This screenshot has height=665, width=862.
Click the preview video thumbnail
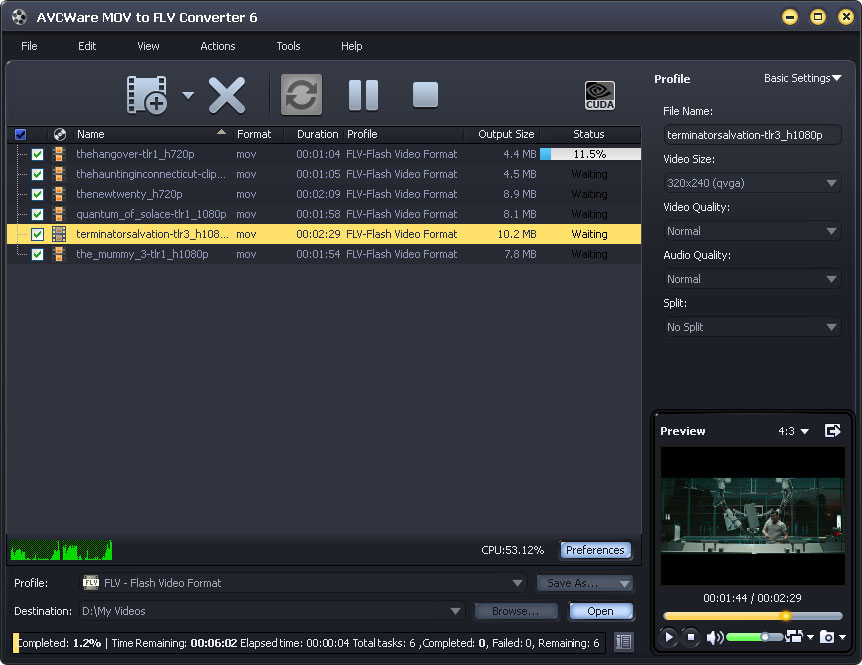(x=752, y=516)
